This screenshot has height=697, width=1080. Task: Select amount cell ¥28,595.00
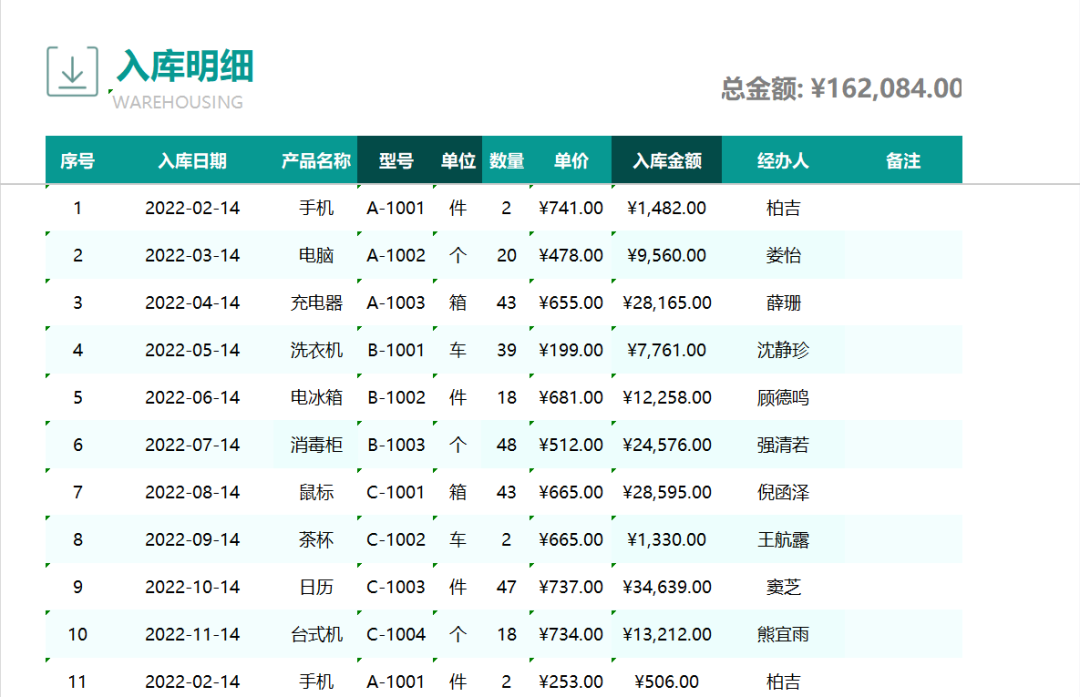(667, 492)
